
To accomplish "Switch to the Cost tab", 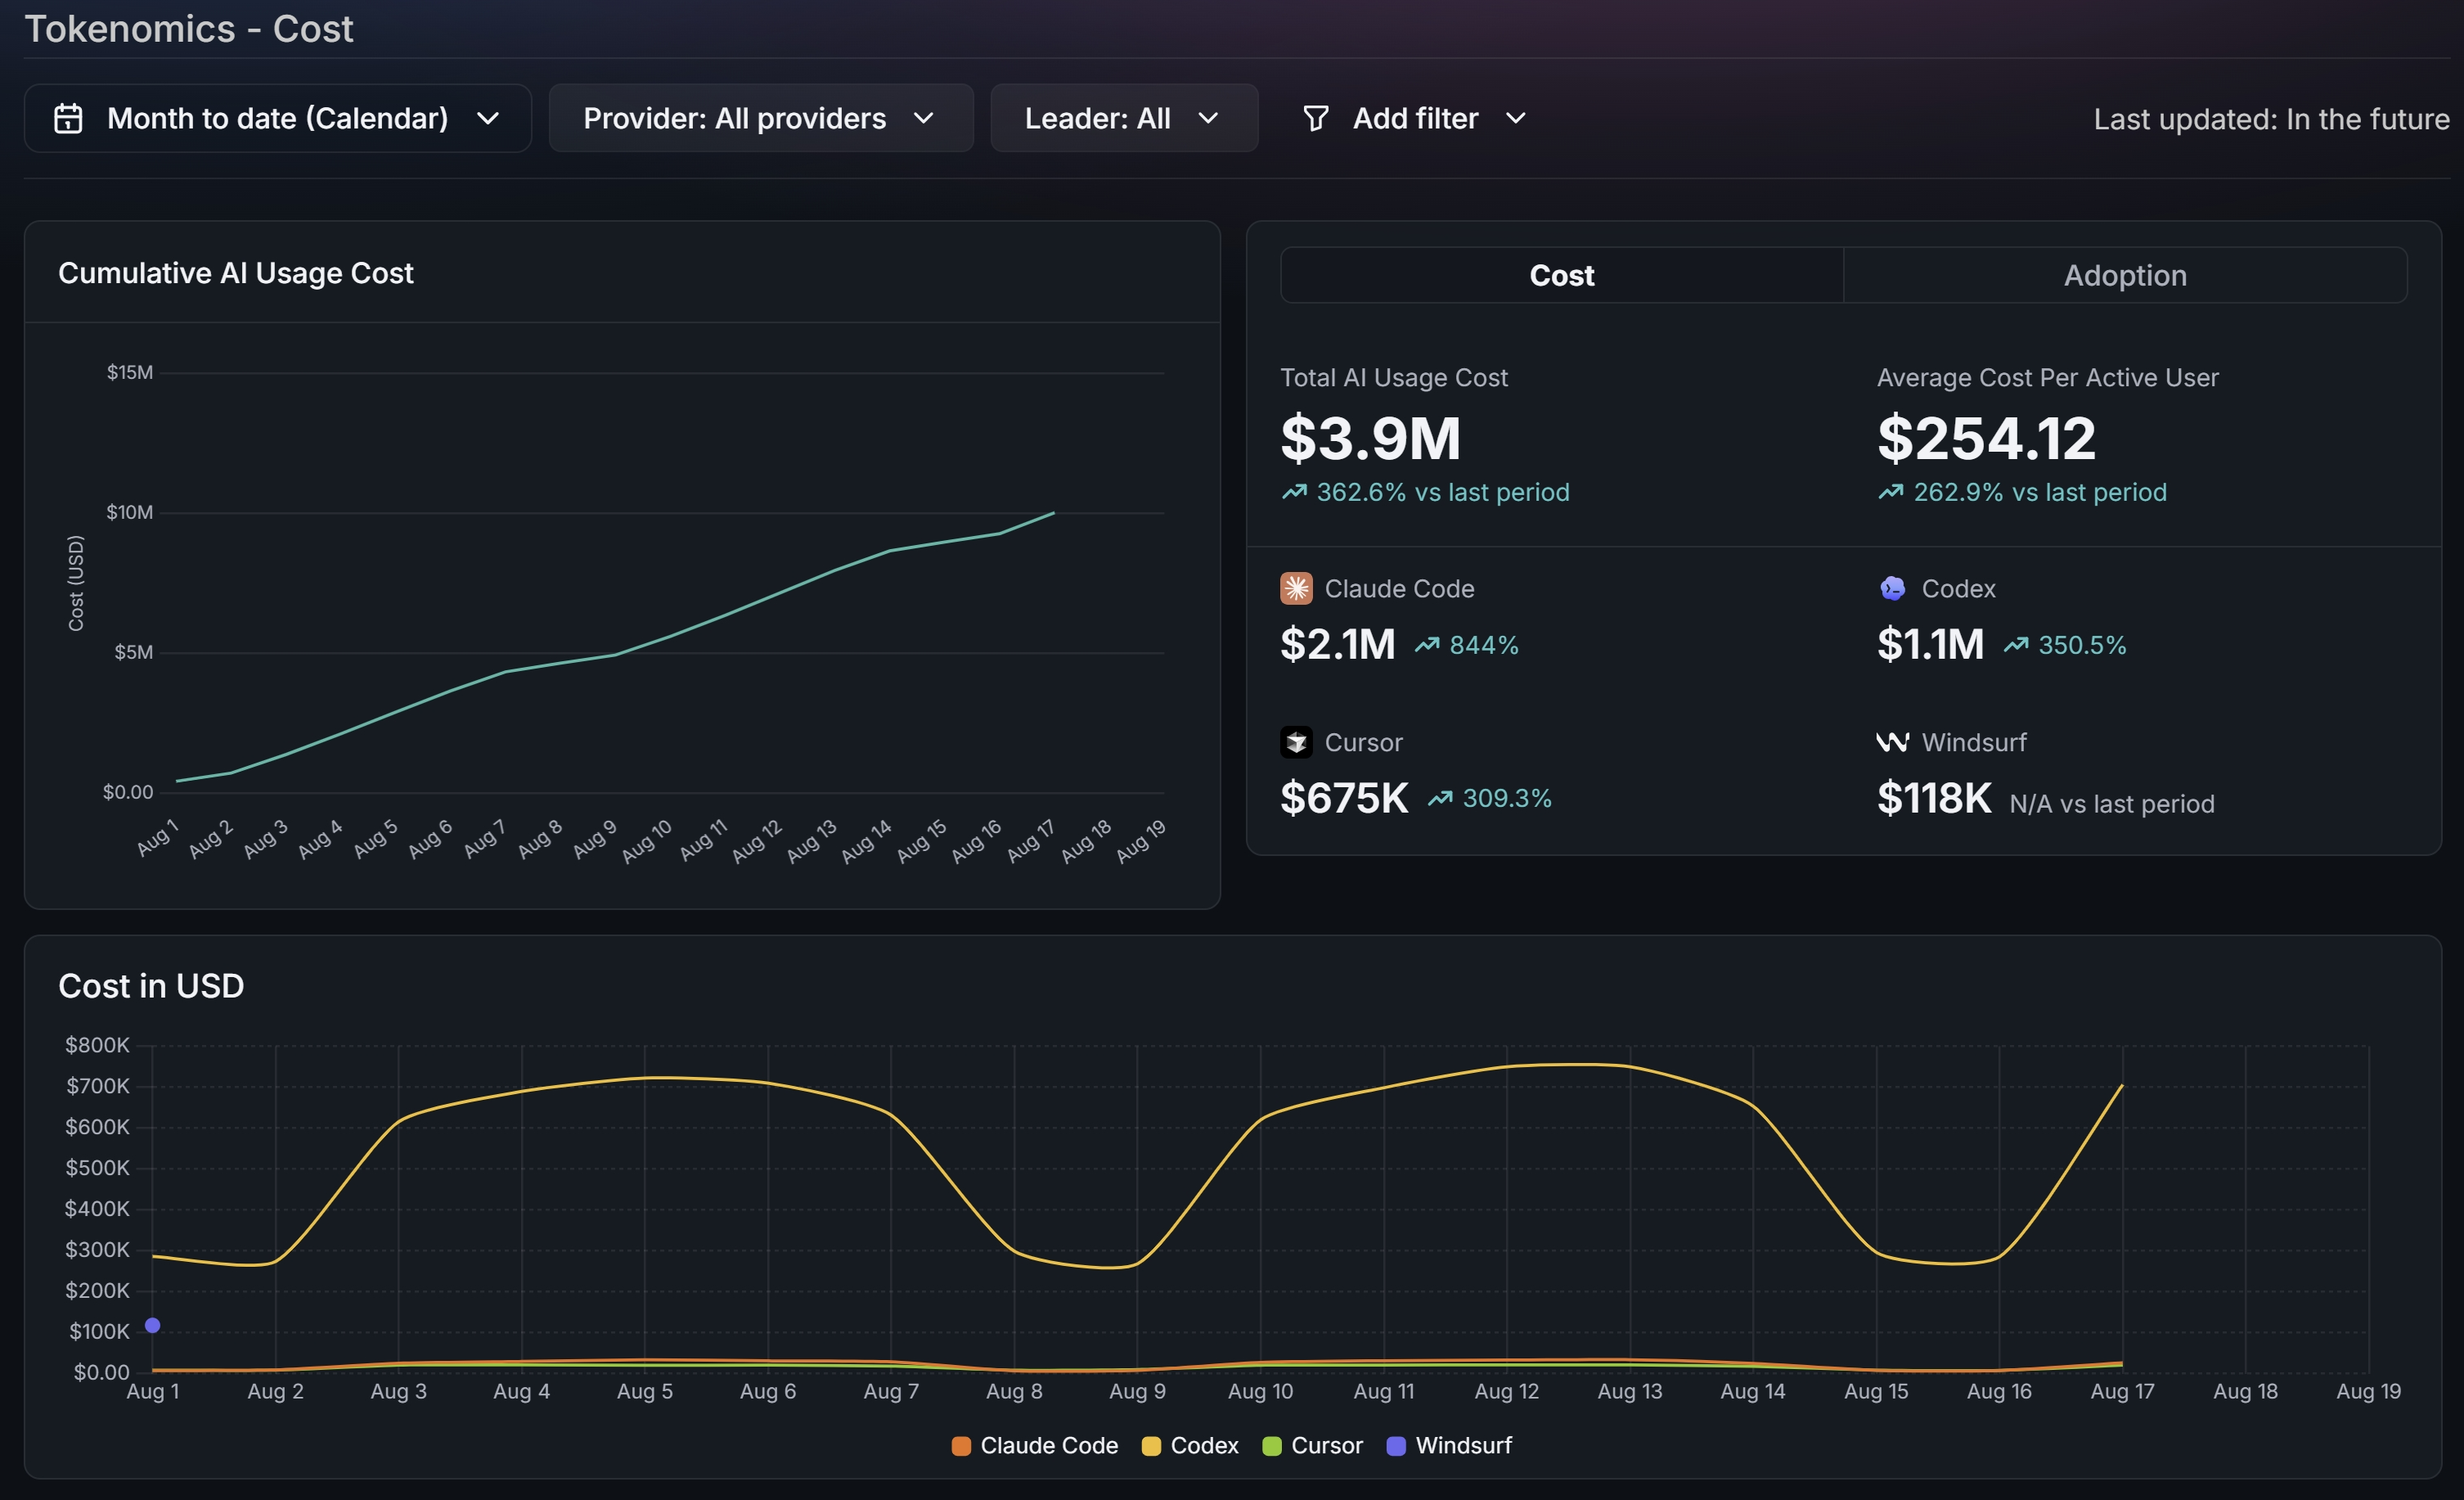I will coord(1562,275).
